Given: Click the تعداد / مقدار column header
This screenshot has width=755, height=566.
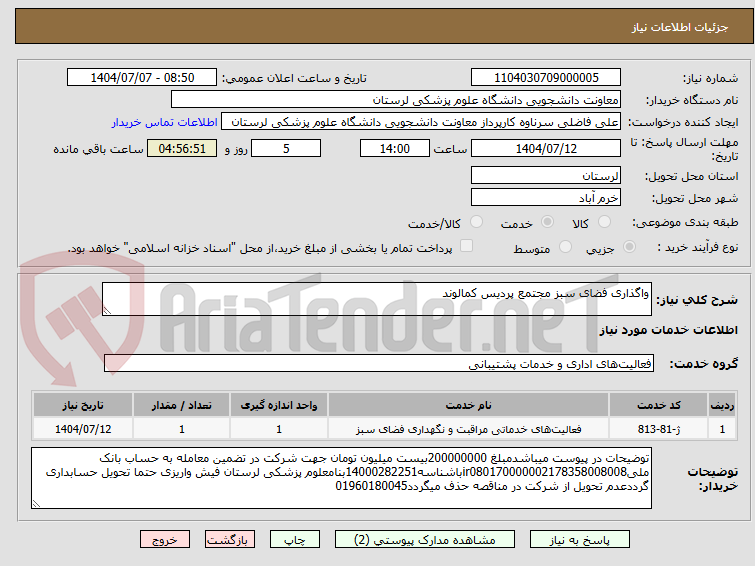Looking at the screenshot, I should (x=182, y=405).
